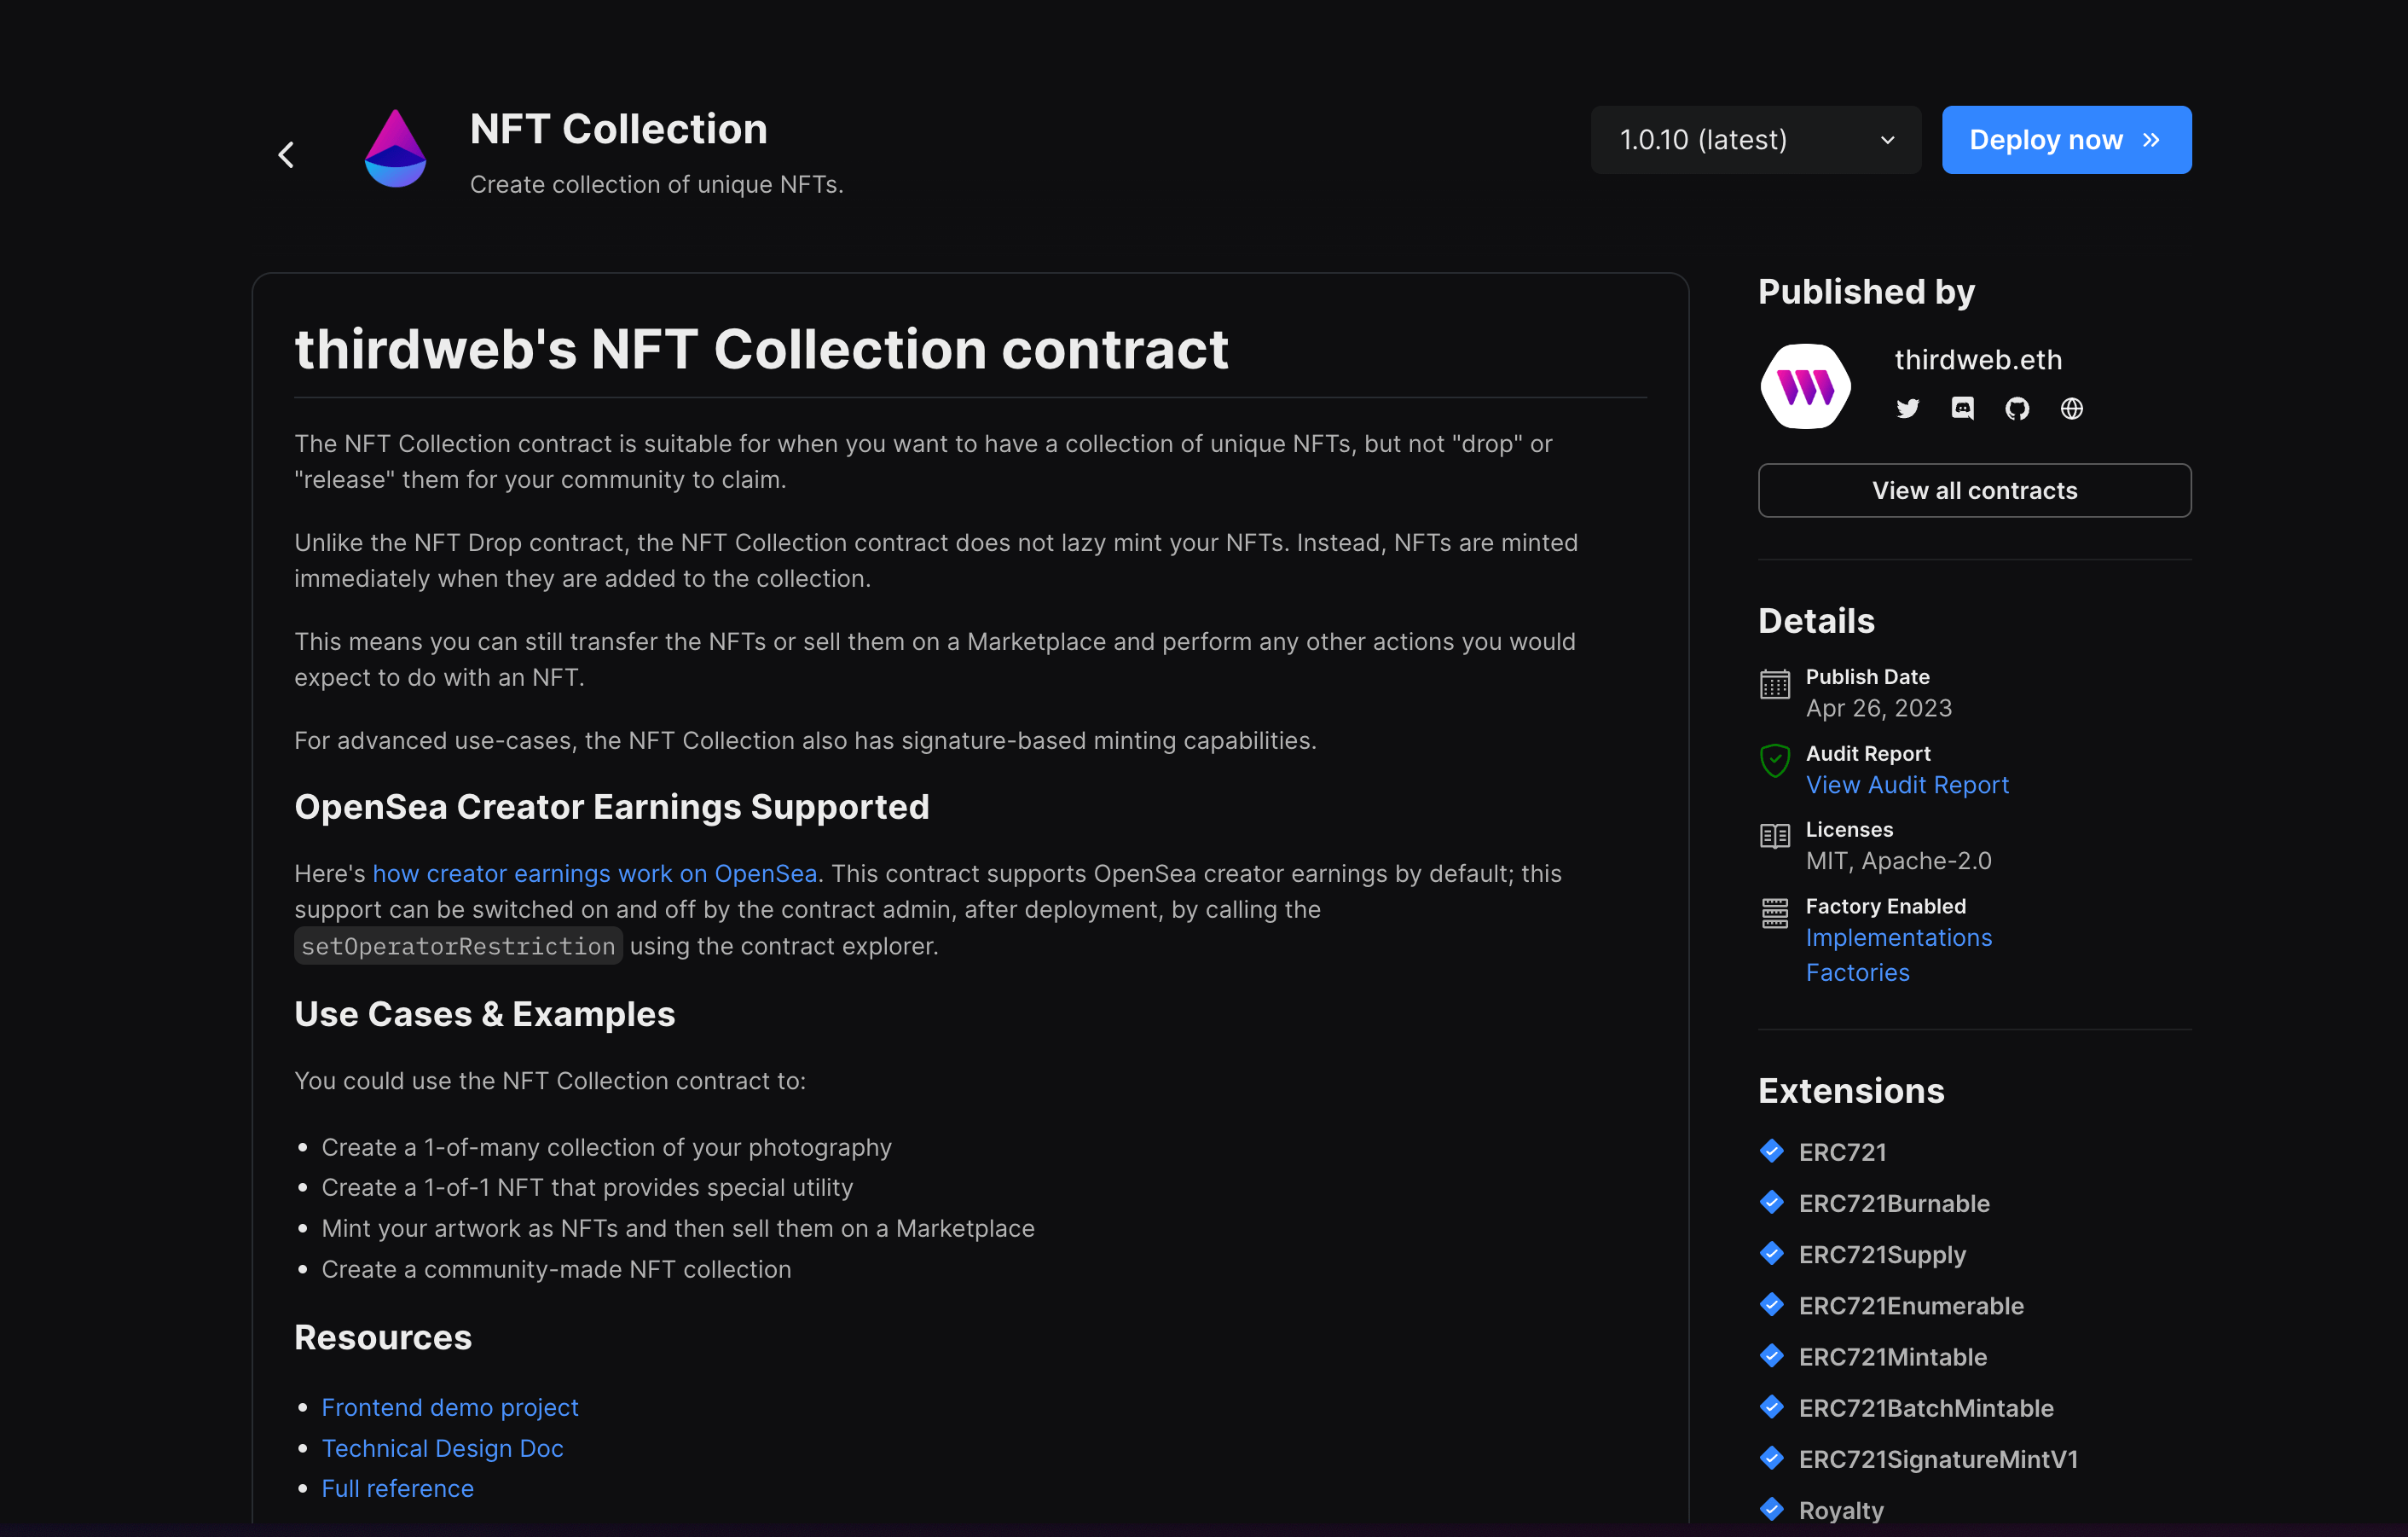Click the ERC721 extension diamond icon

point(1771,1151)
